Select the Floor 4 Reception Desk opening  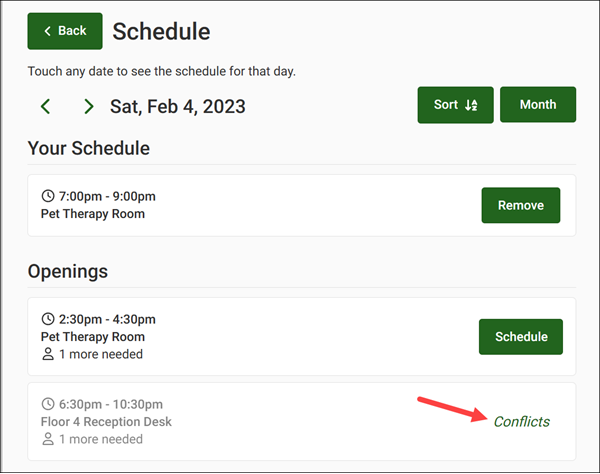coord(106,421)
